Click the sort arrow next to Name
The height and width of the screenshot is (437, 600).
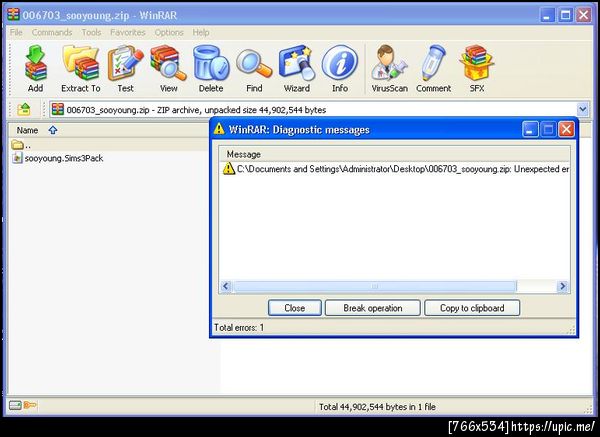pyautogui.click(x=53, y=130)
